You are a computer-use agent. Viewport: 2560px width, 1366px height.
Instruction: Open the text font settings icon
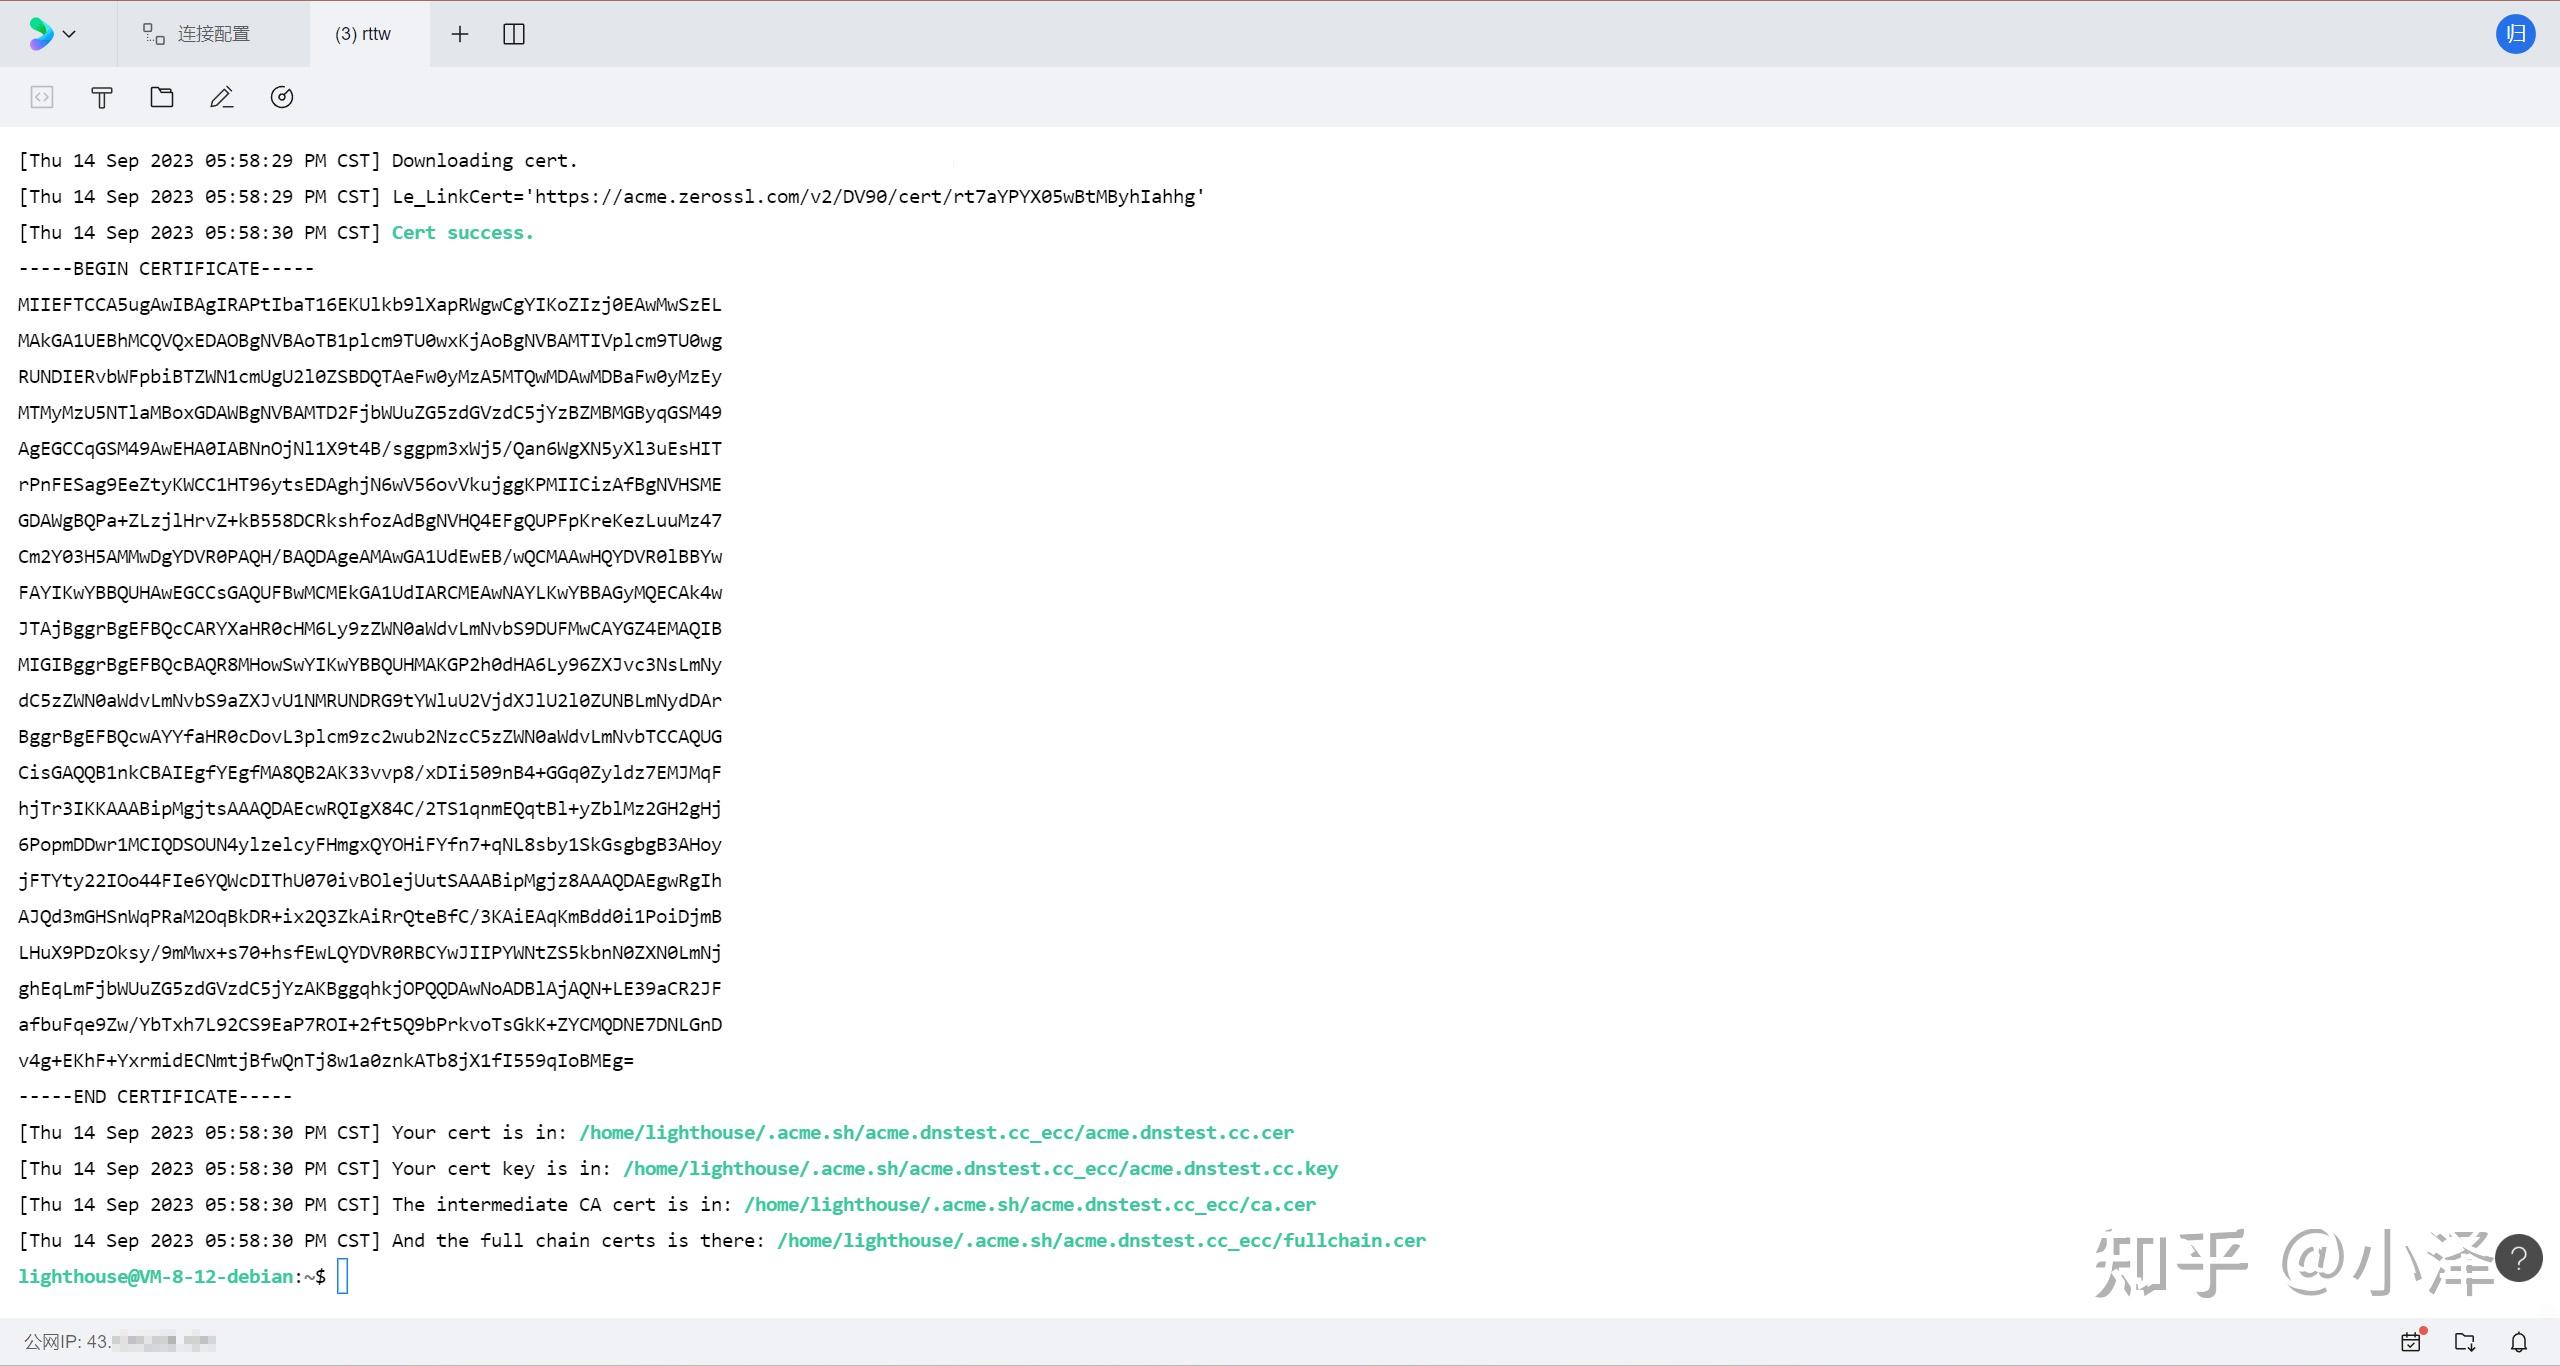point(102,97)
